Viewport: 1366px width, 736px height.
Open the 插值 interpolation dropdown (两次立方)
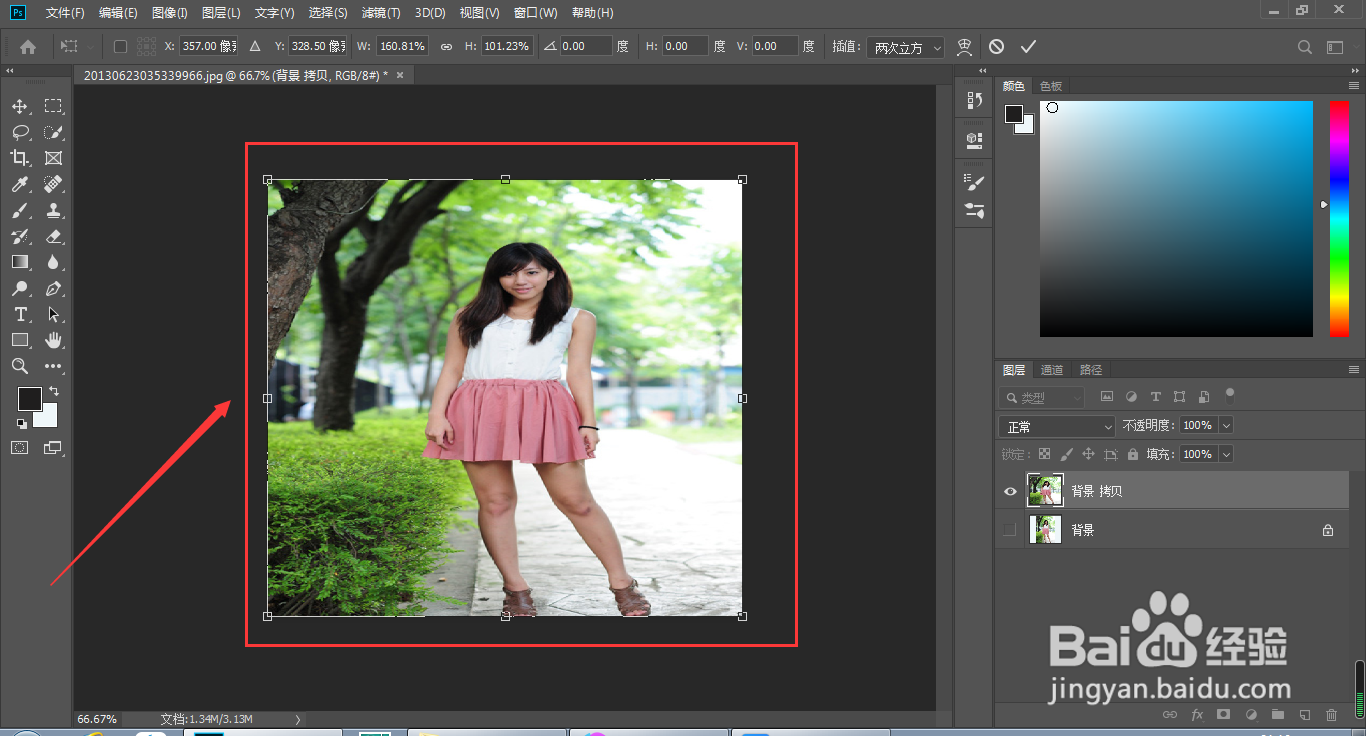(907, 48)
